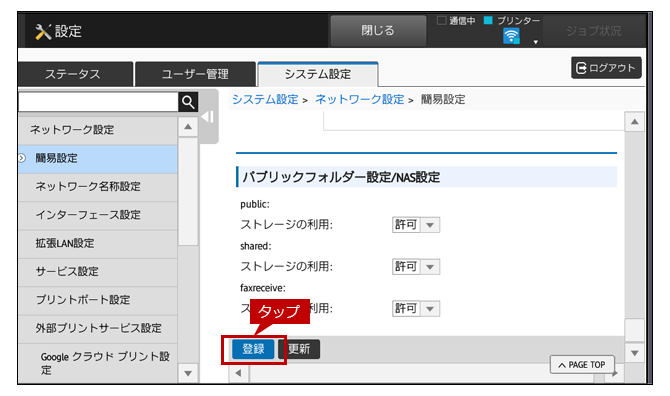
Task: Toggle the プリンター indicator box
Action: (488, 20)
